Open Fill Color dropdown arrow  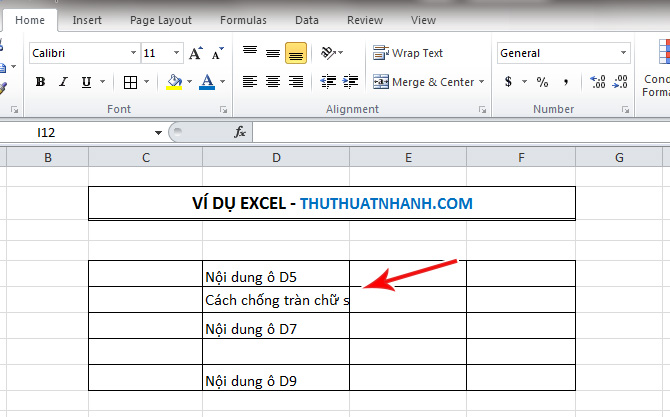tap(189, 82)
